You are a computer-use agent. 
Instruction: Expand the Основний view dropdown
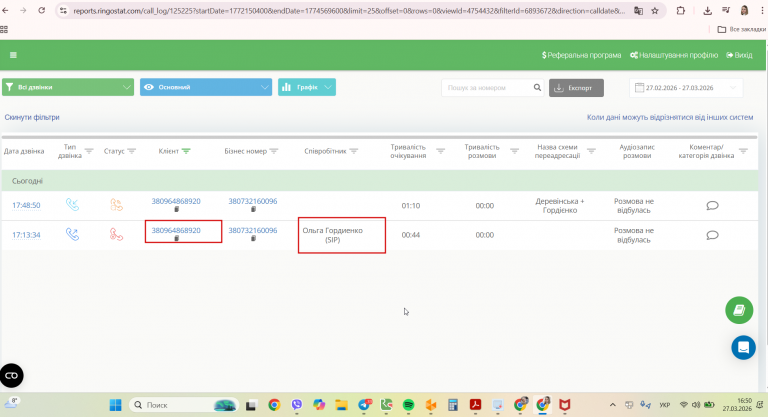coord(206,87)
